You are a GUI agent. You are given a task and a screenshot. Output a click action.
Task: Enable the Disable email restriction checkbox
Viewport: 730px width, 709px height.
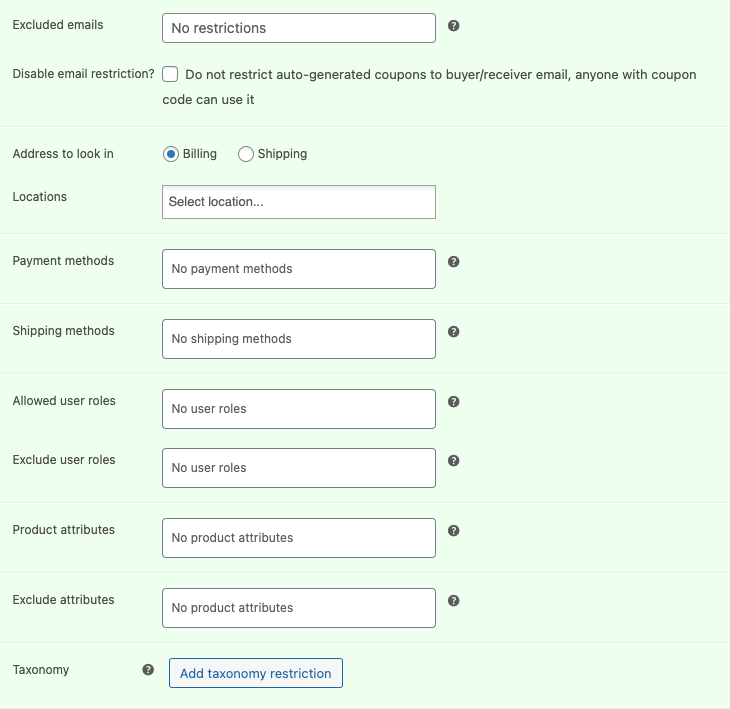click(171, 74)
